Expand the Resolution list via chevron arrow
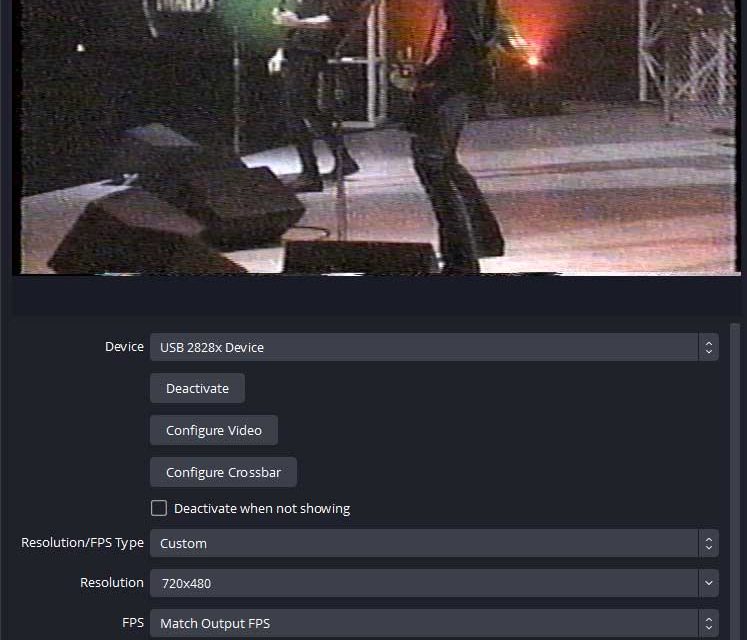The width and height of the screenshot is (747, 640). pos(709,583)
